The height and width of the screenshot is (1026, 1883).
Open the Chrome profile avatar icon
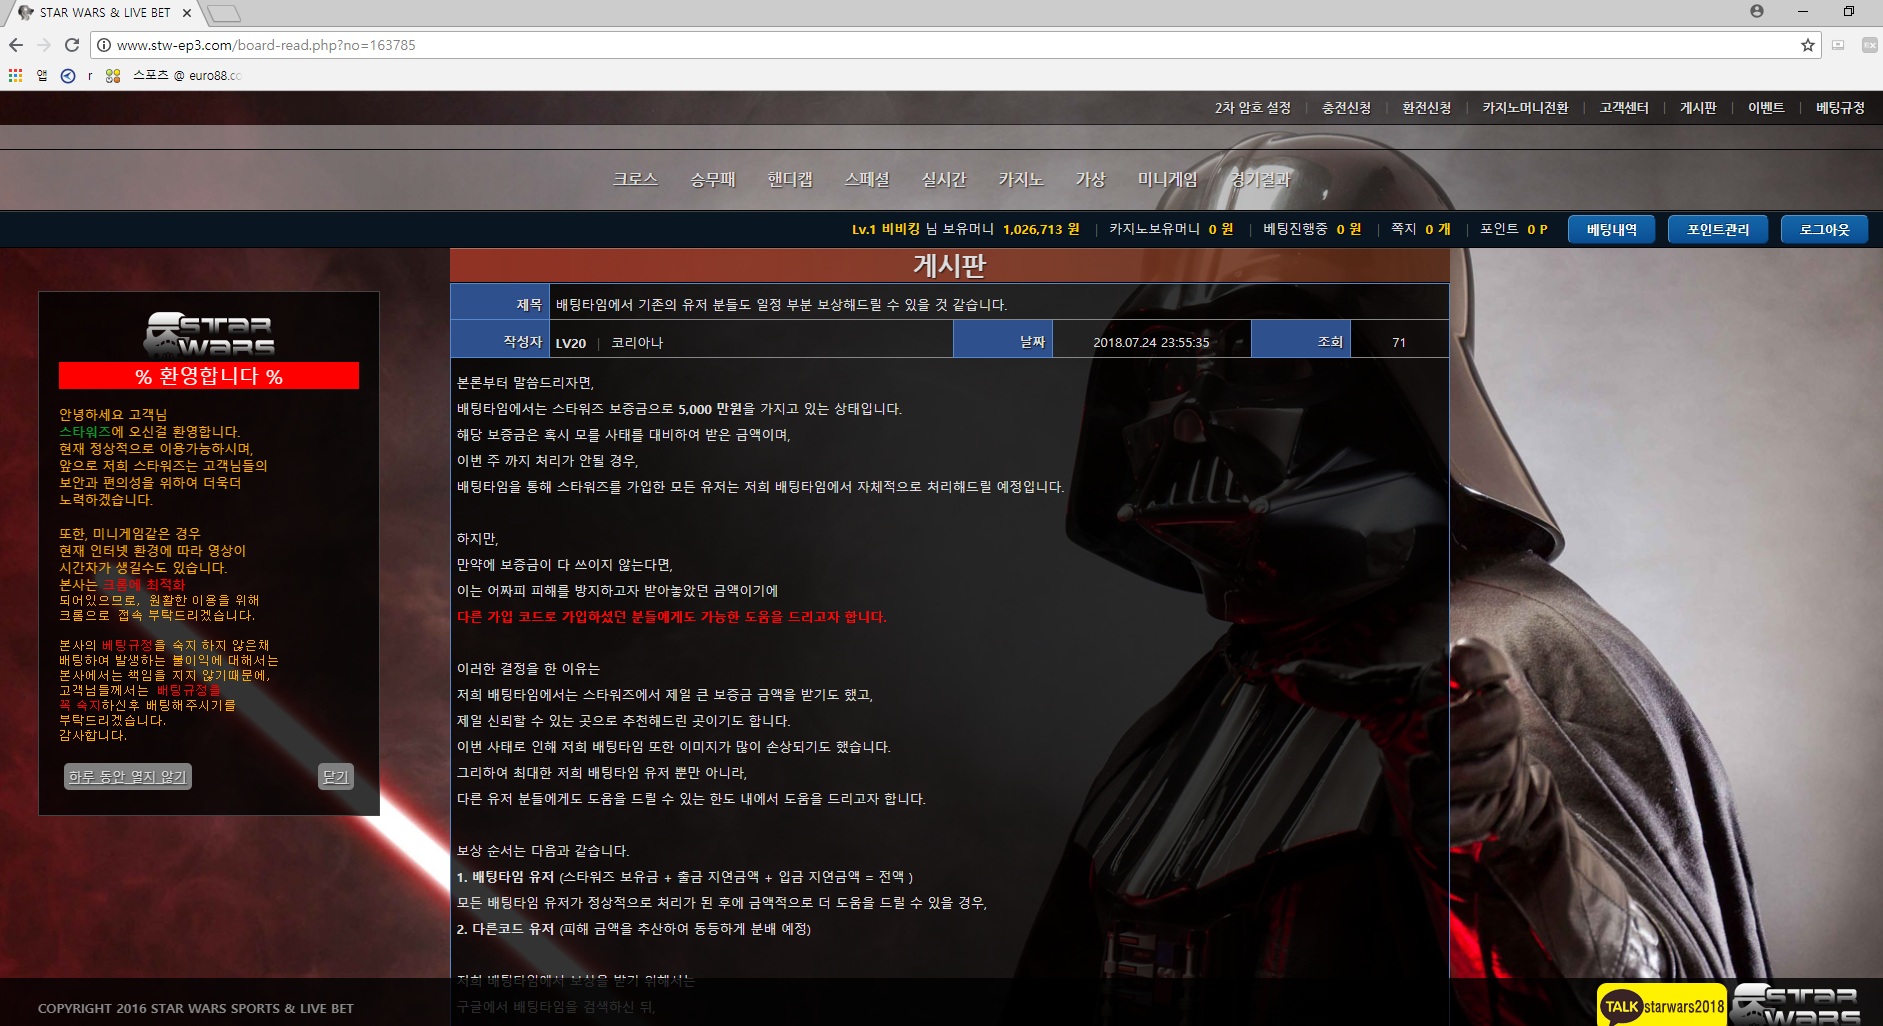click(1757, 12)
